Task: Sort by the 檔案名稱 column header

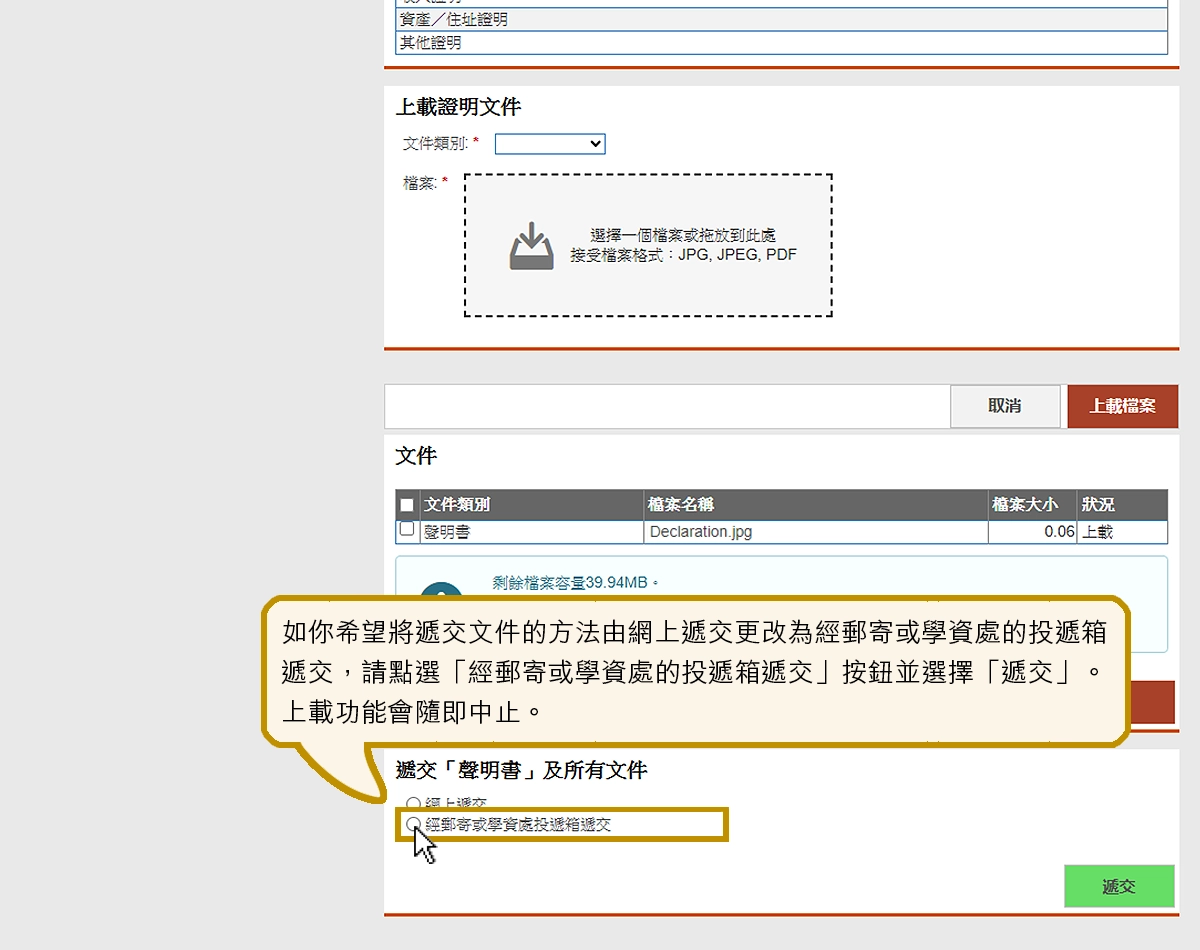Action: pos(681,505)
